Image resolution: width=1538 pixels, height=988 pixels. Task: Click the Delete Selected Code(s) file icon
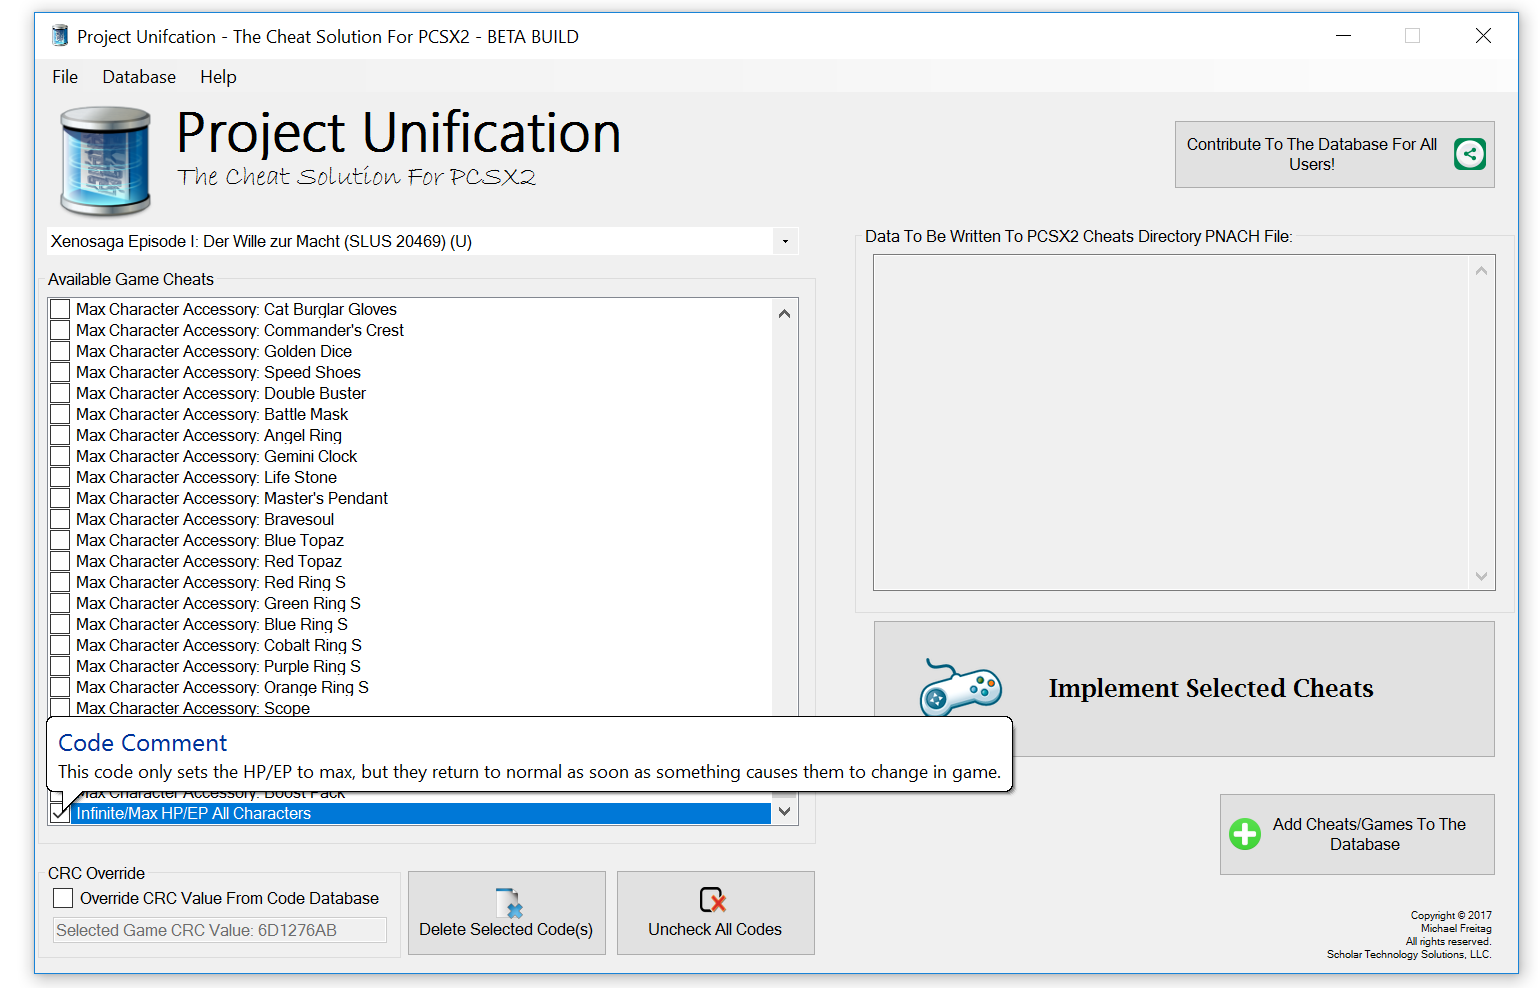(x=508, y=903)
